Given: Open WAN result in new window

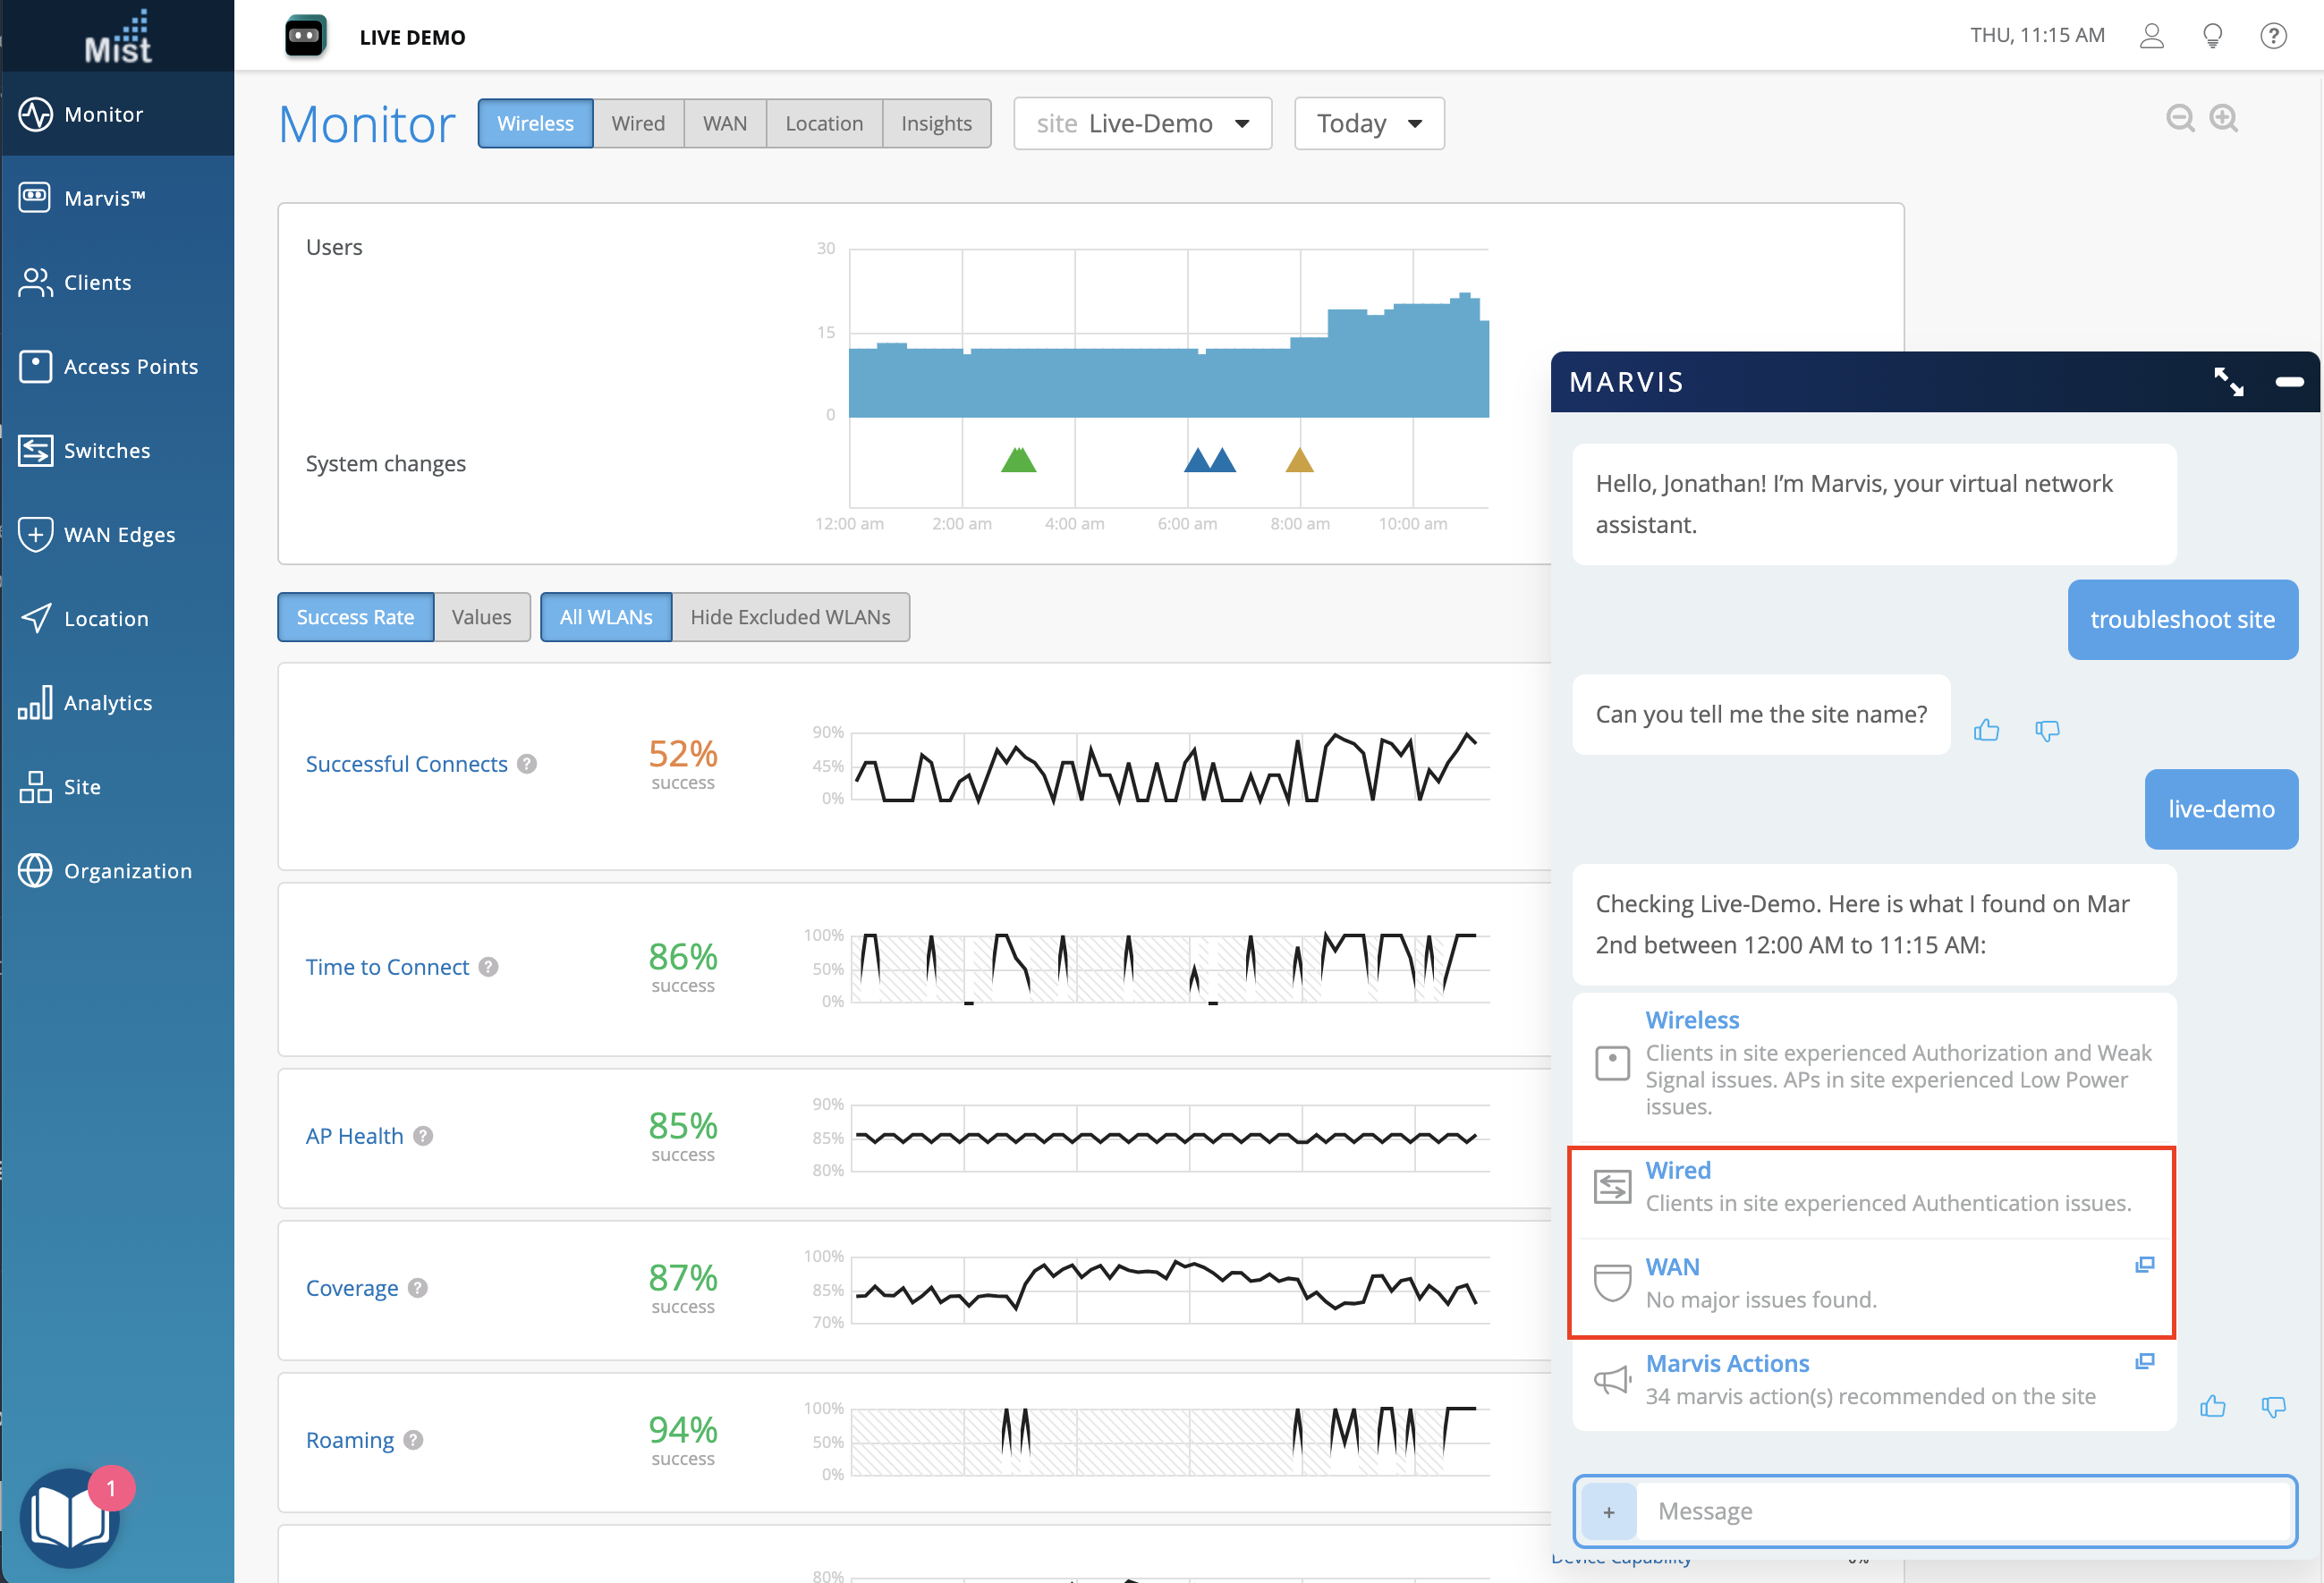Looking at the screenshot, I should click(x=2144, y=1265).
